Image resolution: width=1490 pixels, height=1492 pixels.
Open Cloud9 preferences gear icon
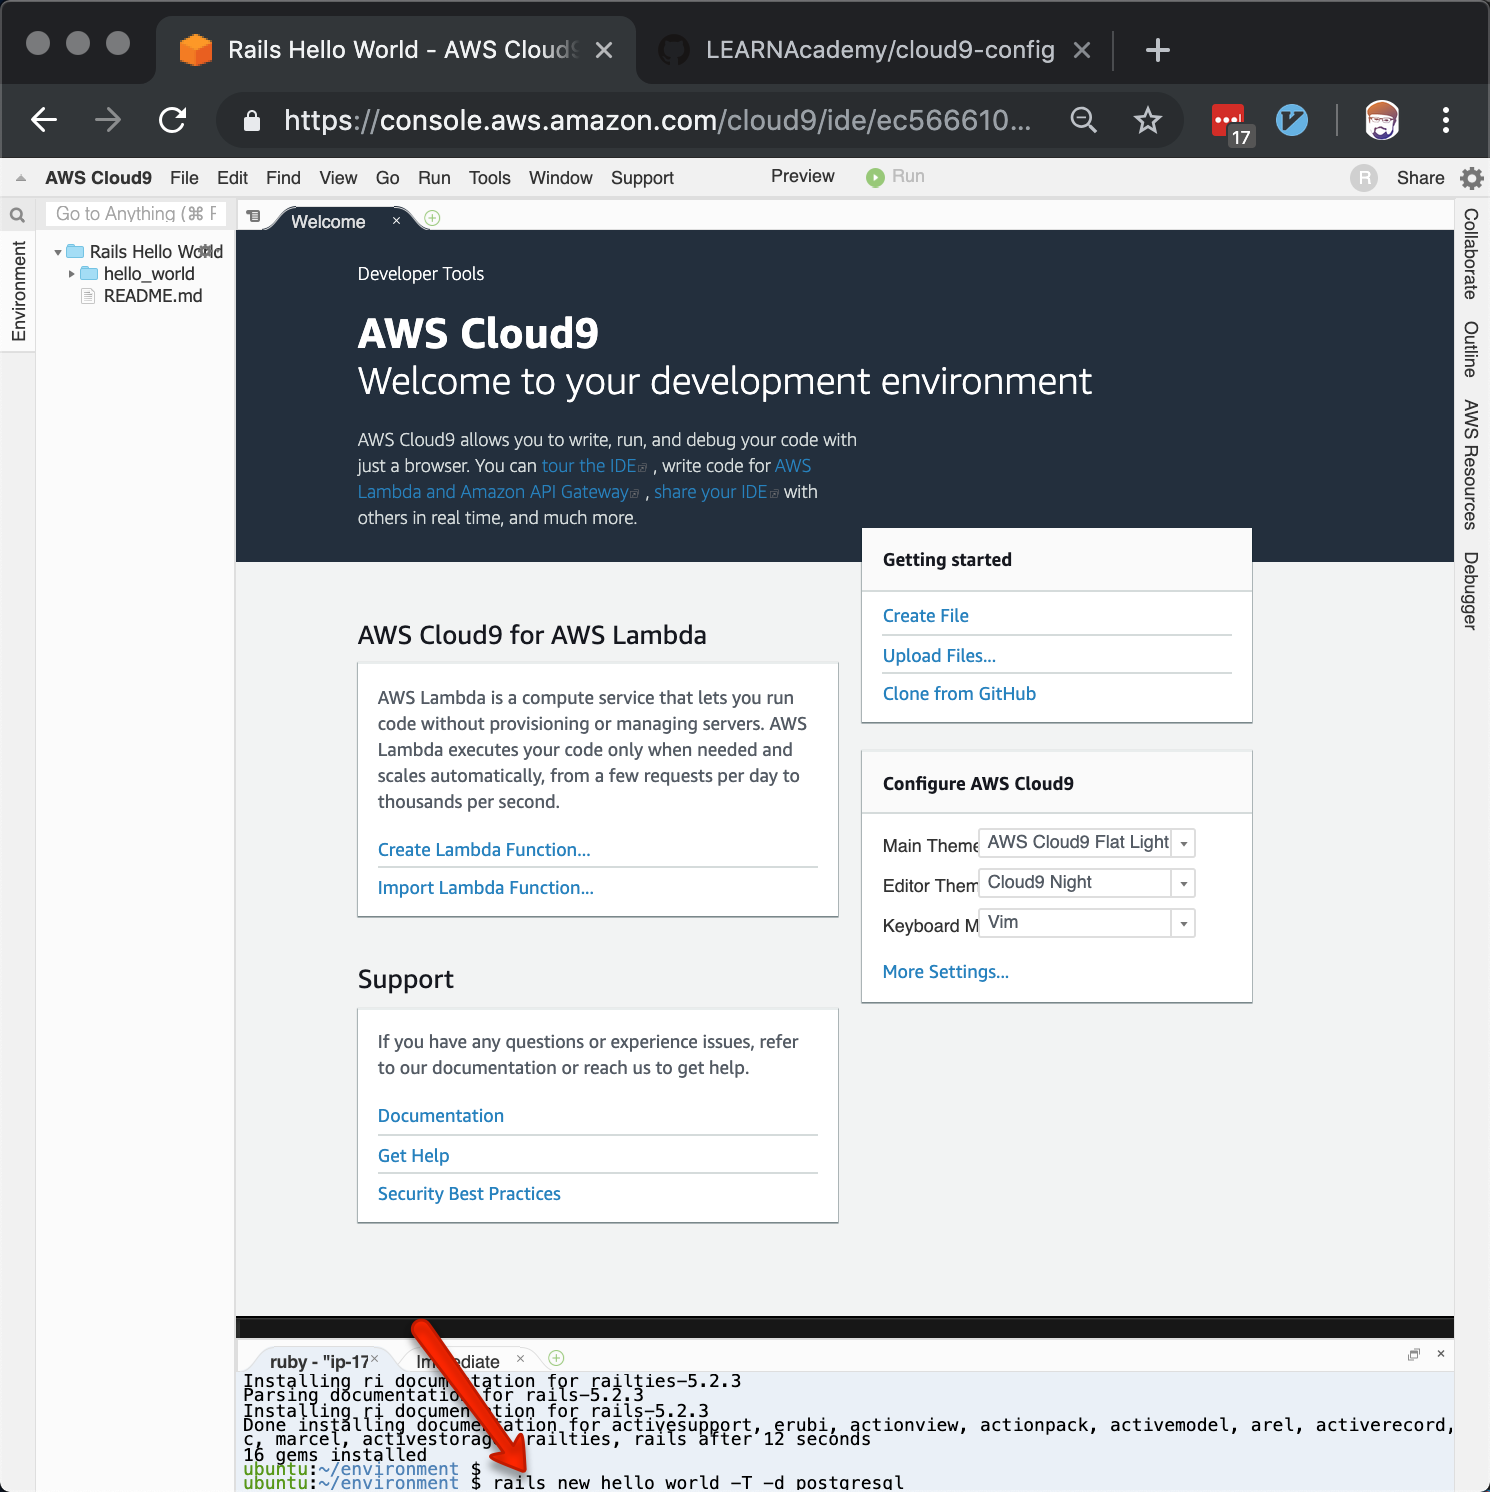pos(1471,178)
